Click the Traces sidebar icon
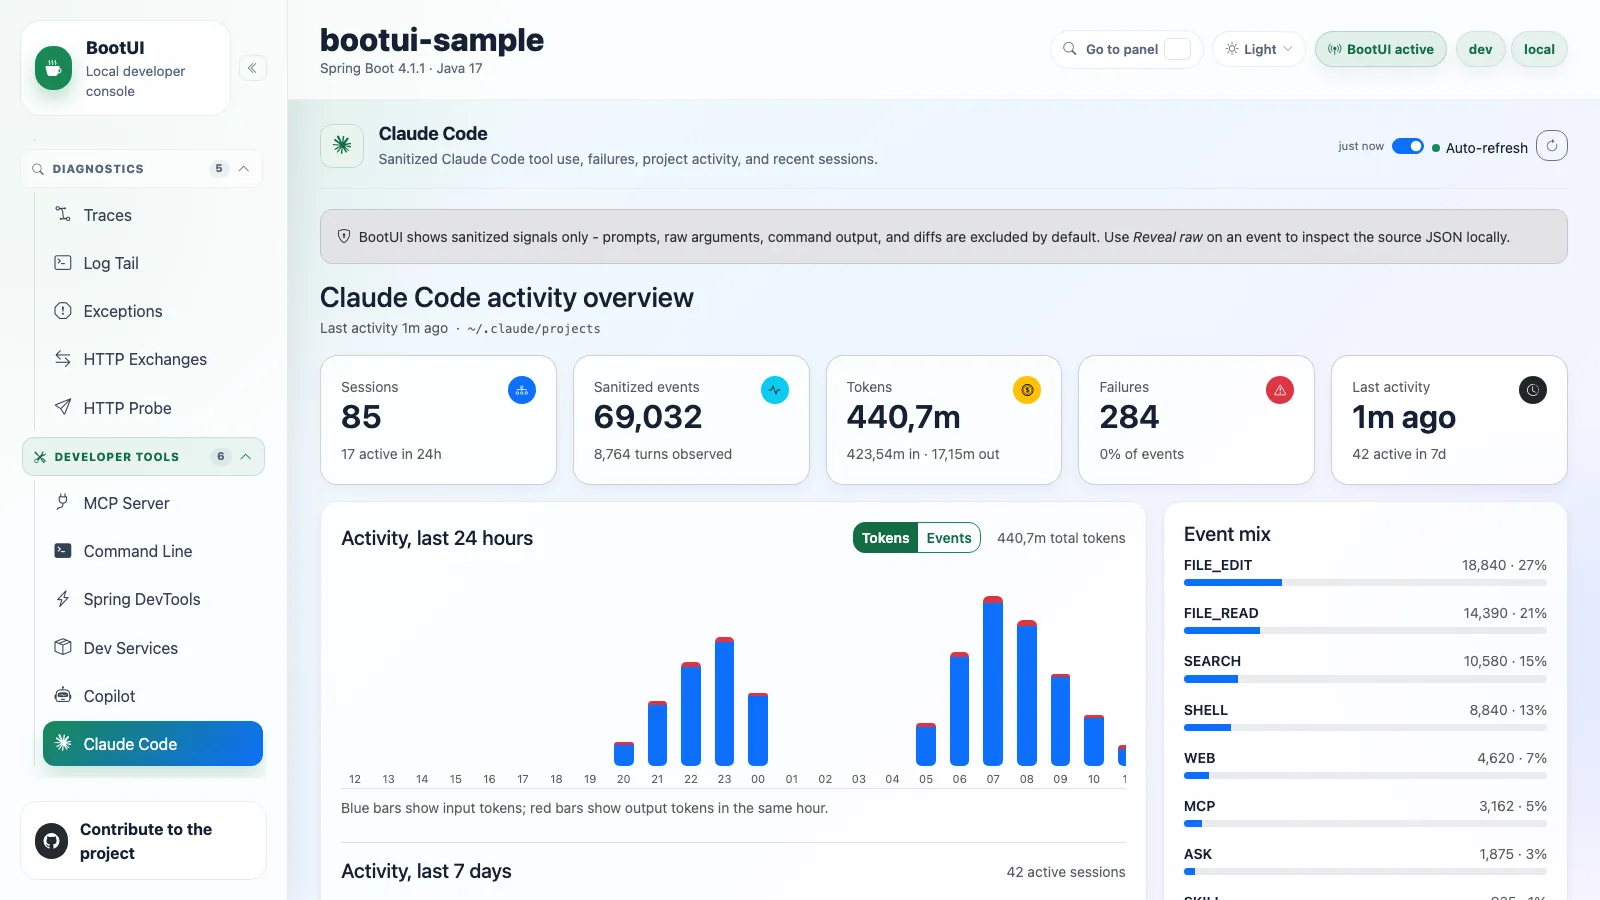This screenshot has width=1600, height=900. point(63,214)
